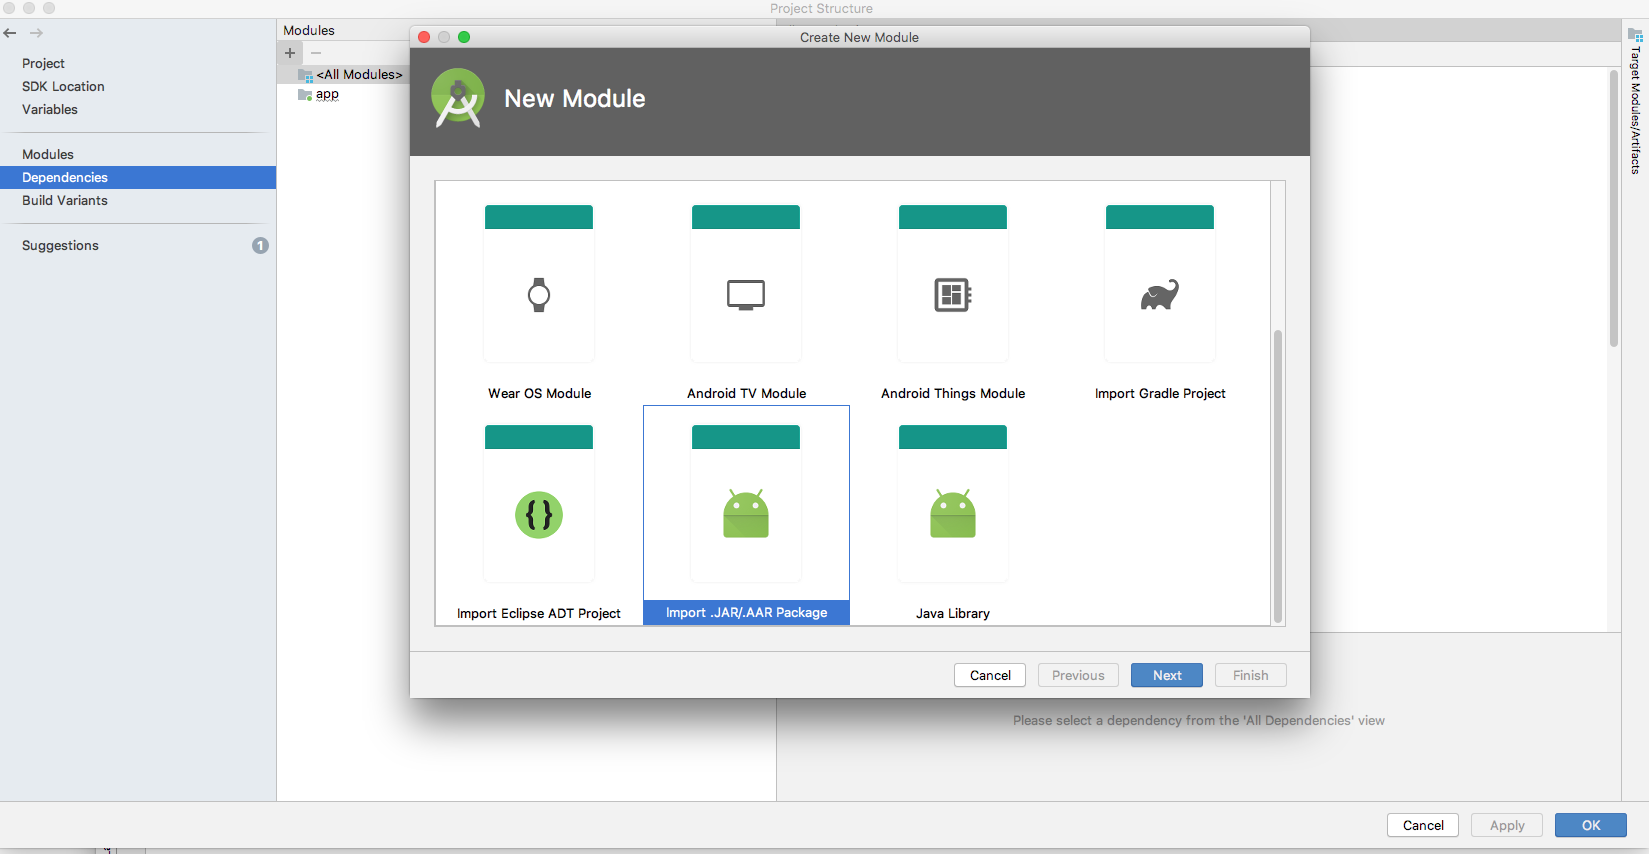
Task: Click the Android Things Module label
Action: (953, 393)
